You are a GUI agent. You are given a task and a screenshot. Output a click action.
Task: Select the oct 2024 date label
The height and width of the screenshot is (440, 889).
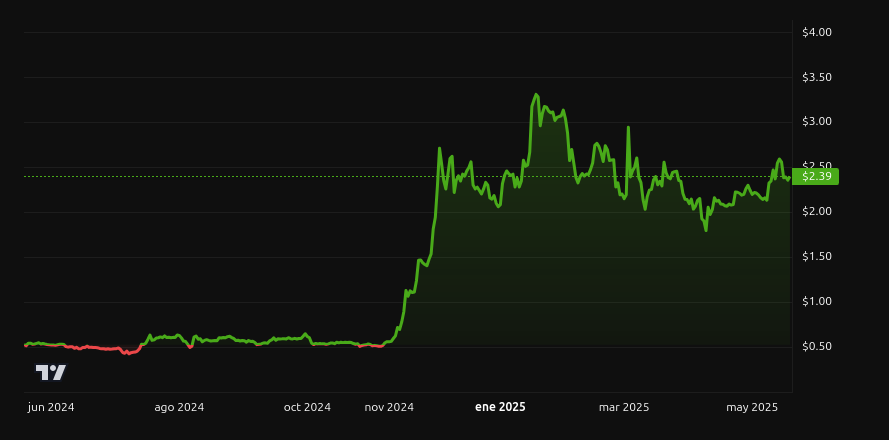point(307,407)
